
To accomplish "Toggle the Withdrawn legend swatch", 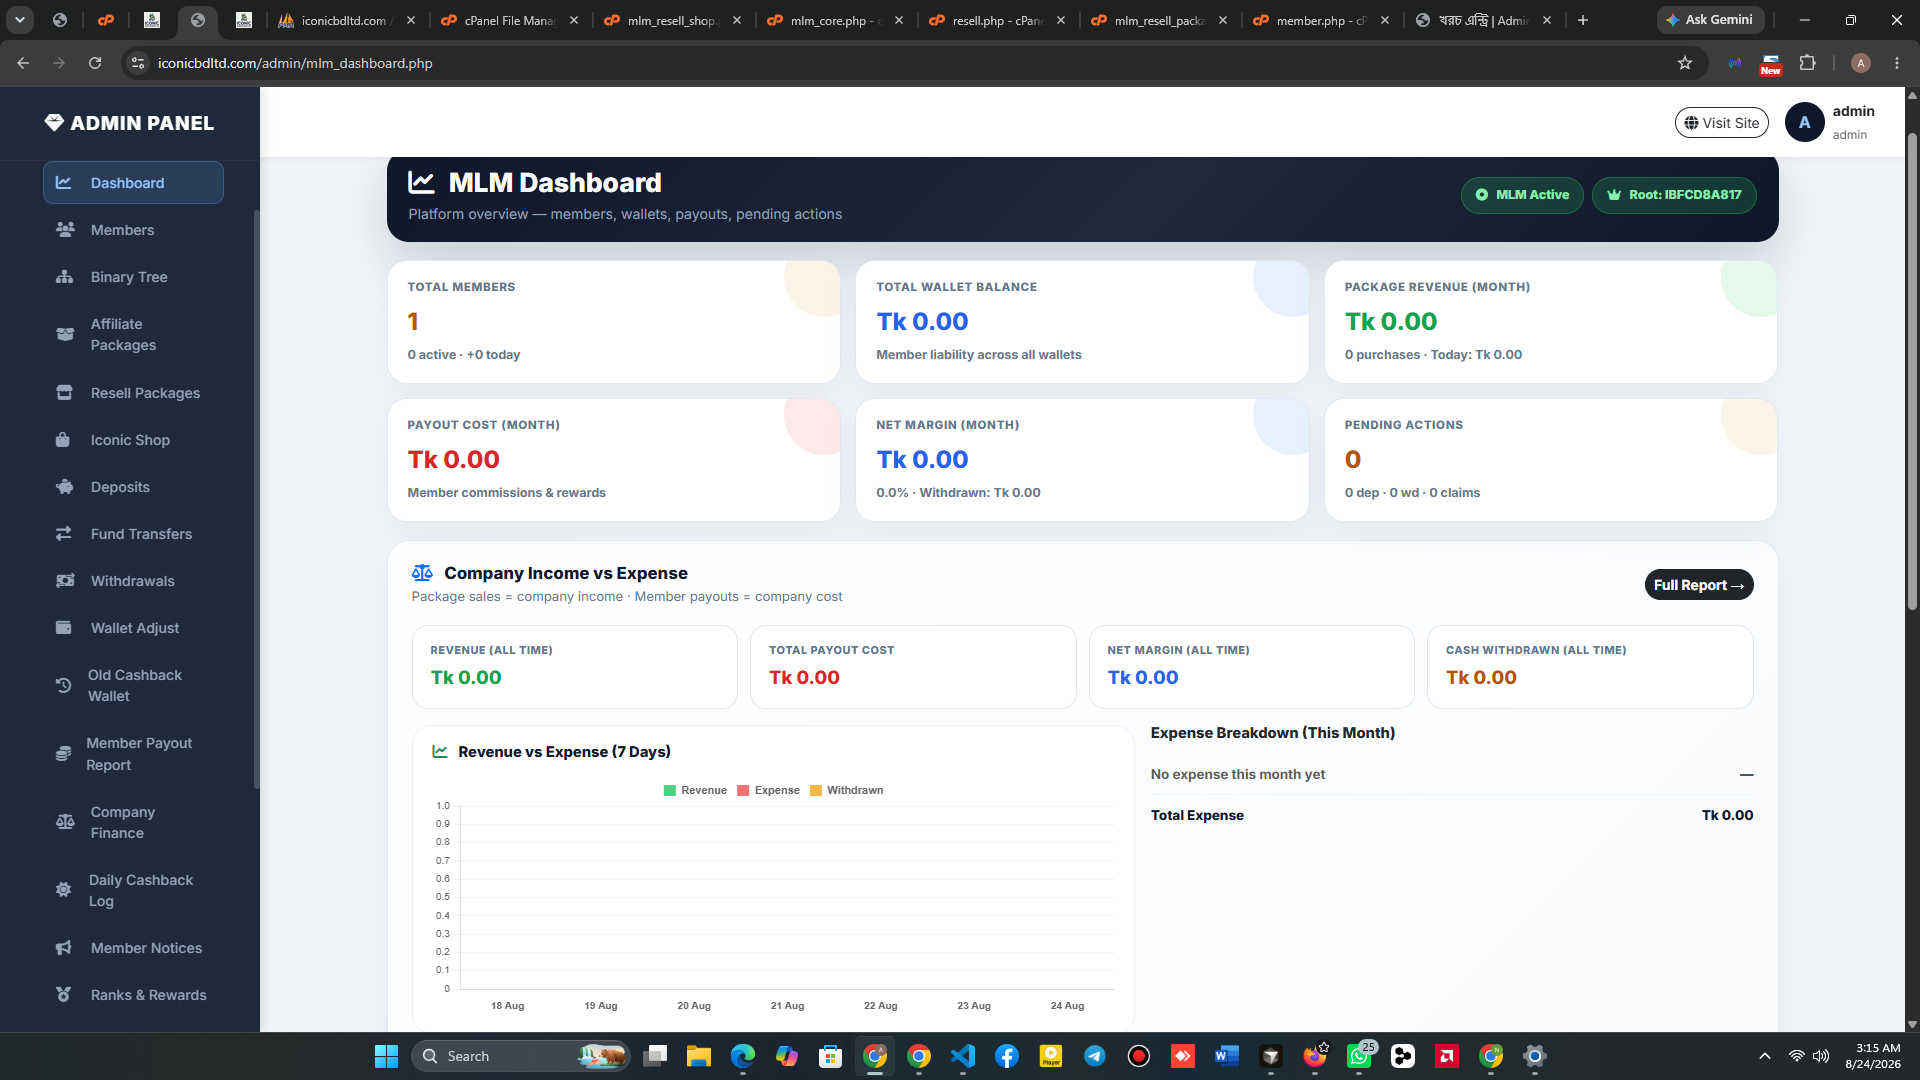I will [816, 790].
